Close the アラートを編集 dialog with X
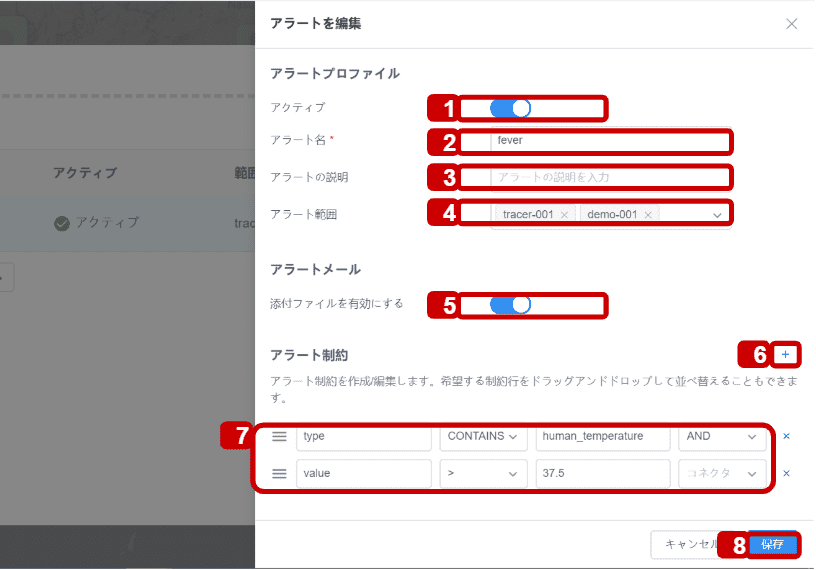Screen dimensions: 816x570 791,24
